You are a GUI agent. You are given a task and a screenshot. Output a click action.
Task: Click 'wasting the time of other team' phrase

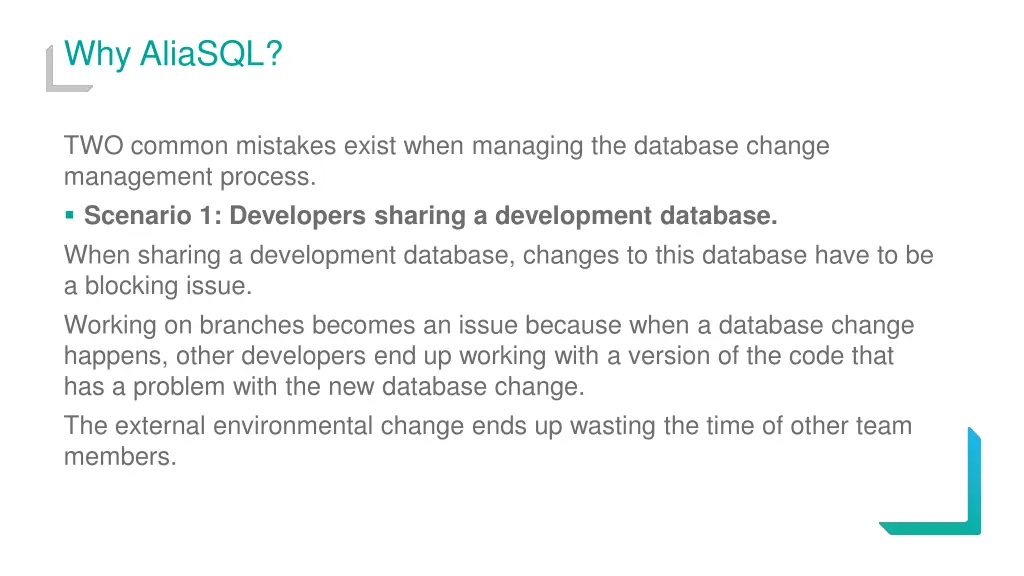741,426
